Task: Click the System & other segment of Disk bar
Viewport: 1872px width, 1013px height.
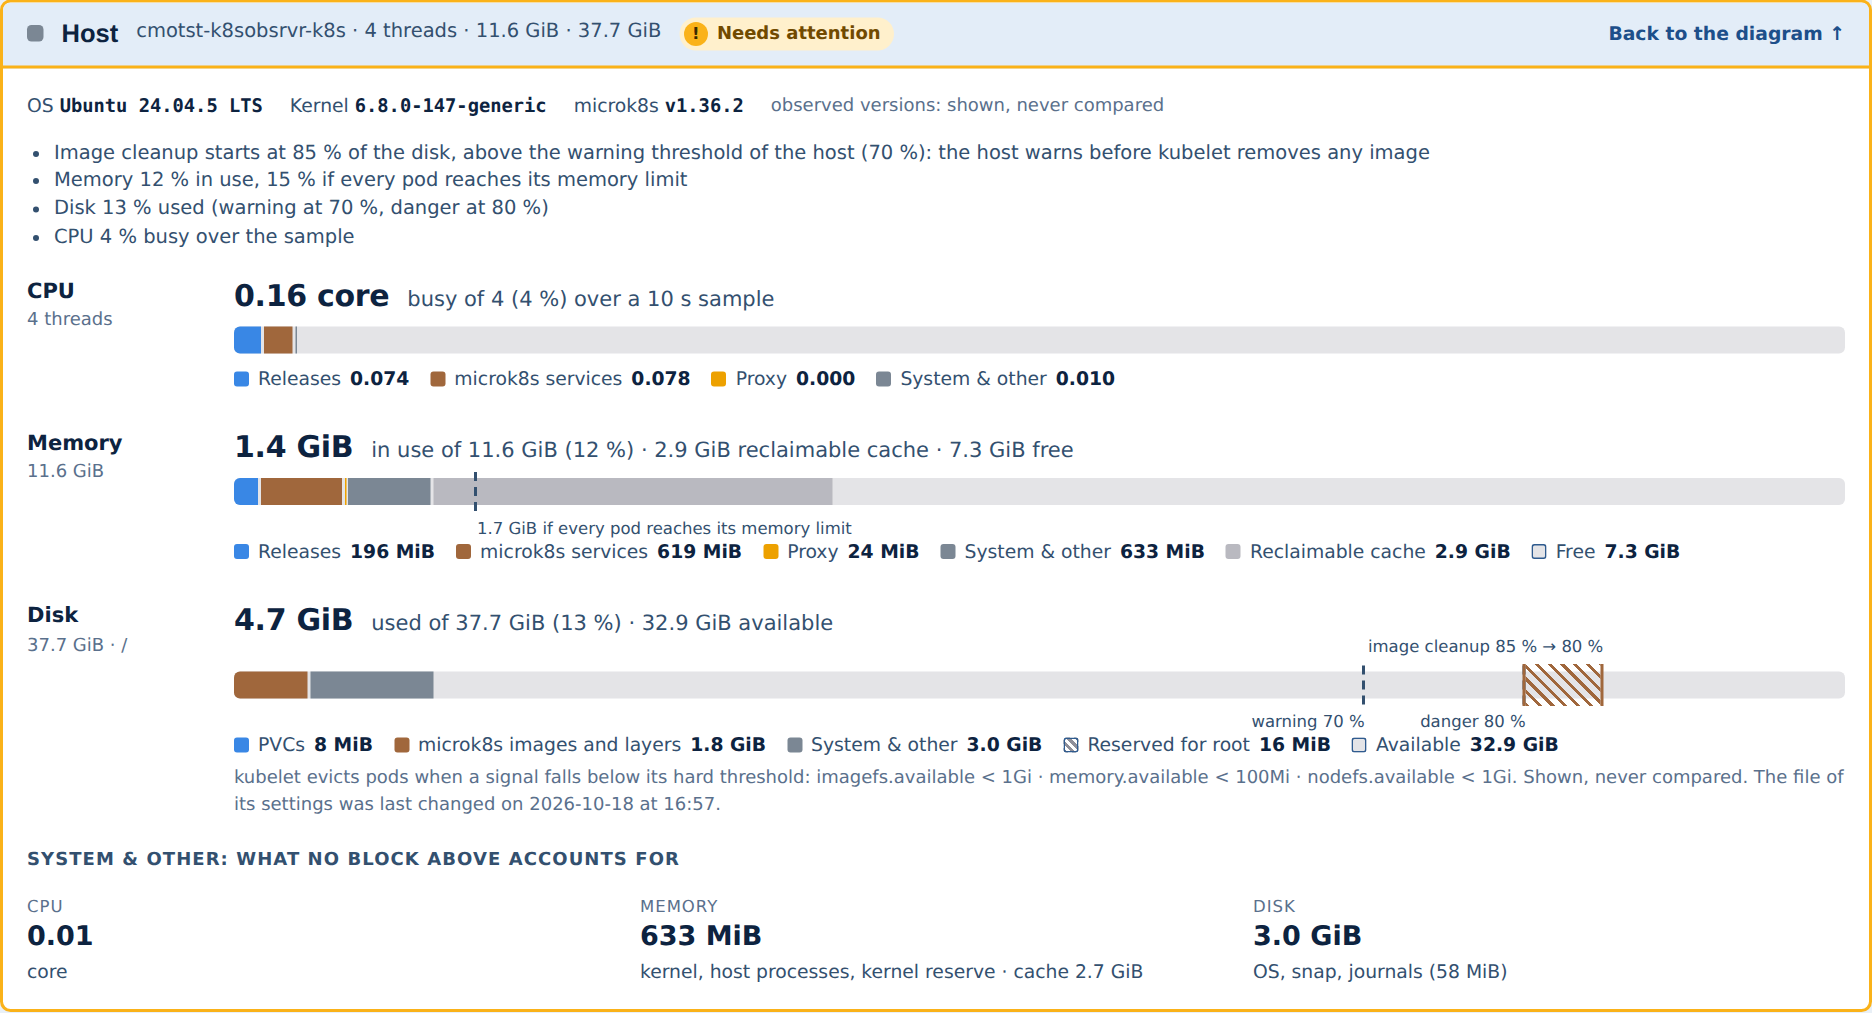Action: pyautogui.click(x=372, y=685)
